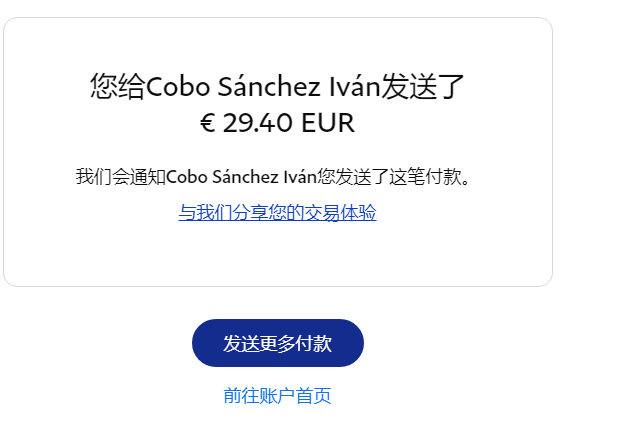The image size is (622, 447).
Task: Click the 首页 characters in the bottom link
Action: coord(313,396)
